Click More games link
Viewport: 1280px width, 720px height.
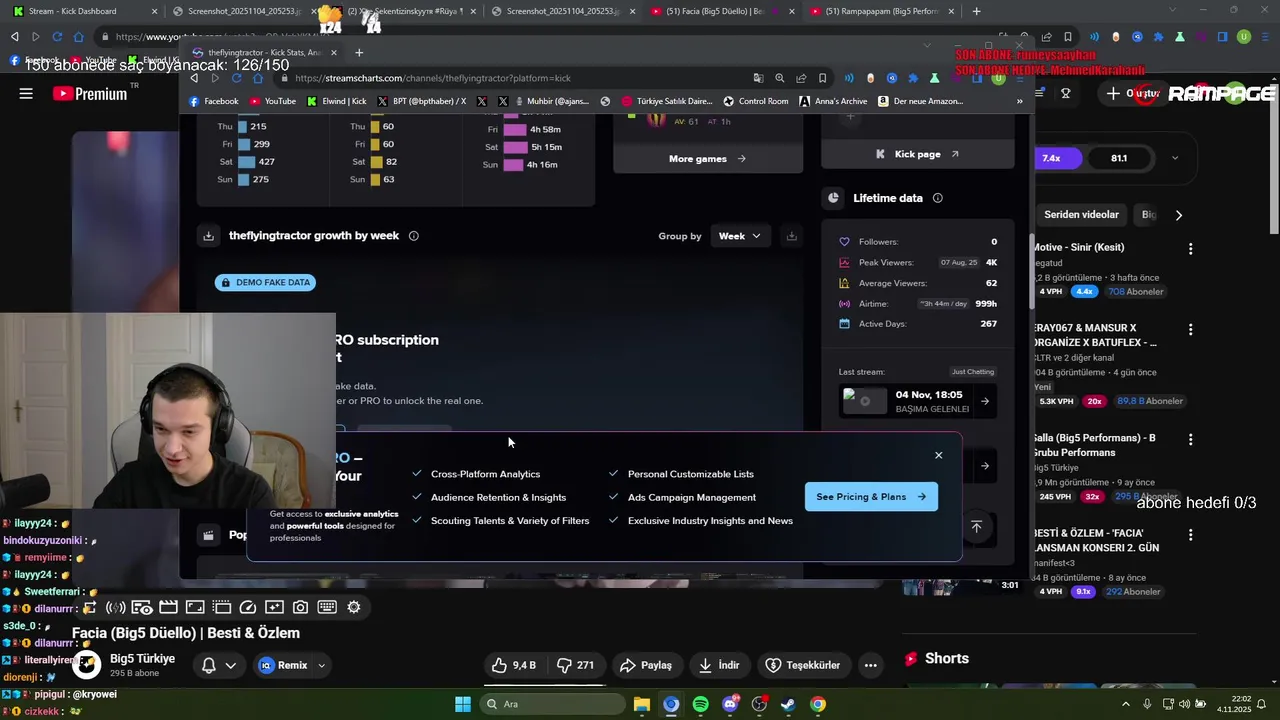(707, 158)
